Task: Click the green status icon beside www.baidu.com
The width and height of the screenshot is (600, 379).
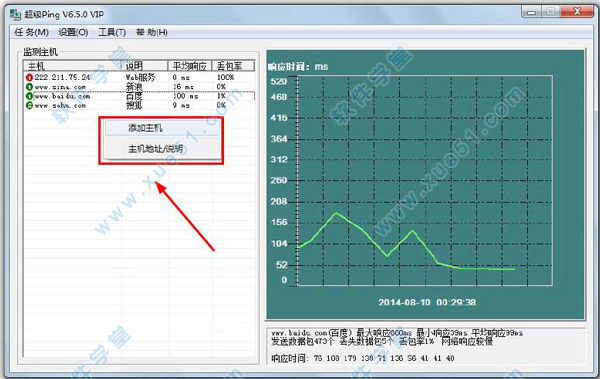Action: coord(29,96)
